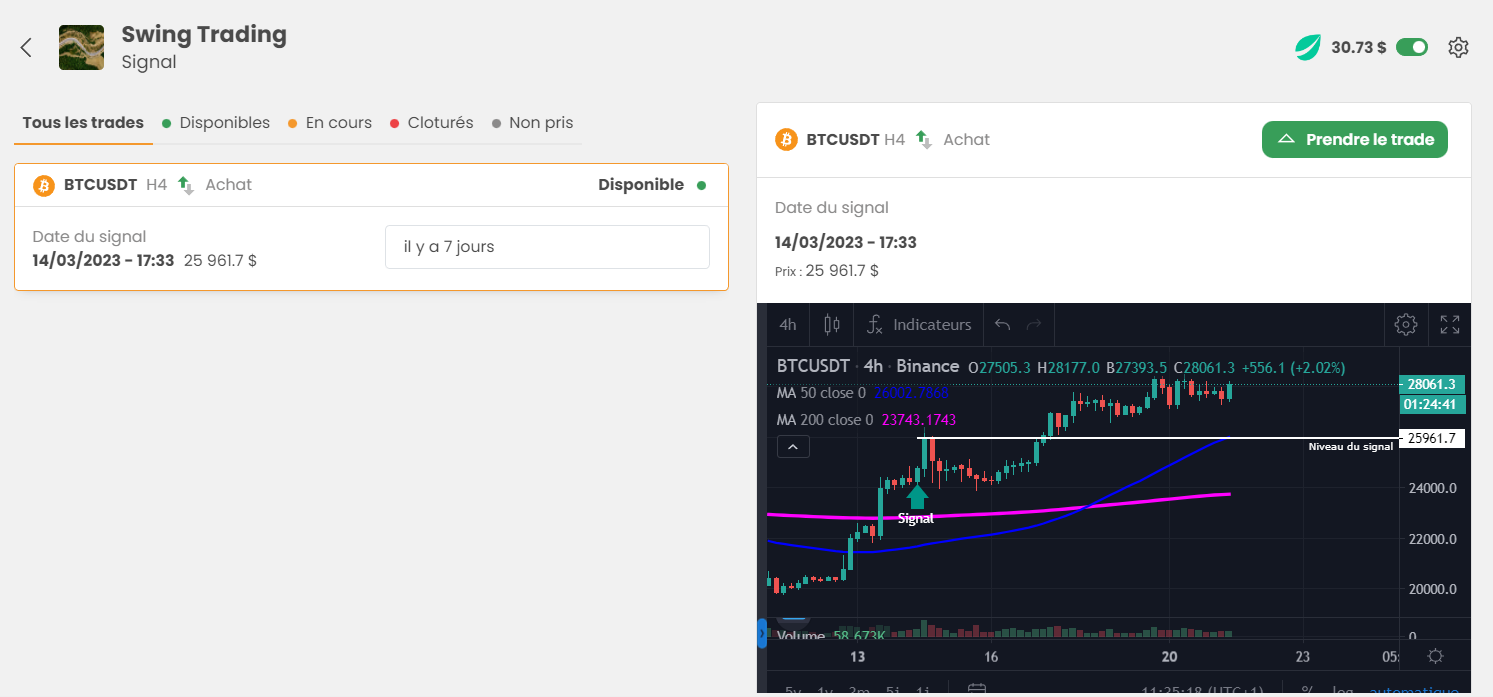The width and height of the screenshot is (1493, 697).
Task: Click the Disponible status label
Action: click(x=641, y=185)
